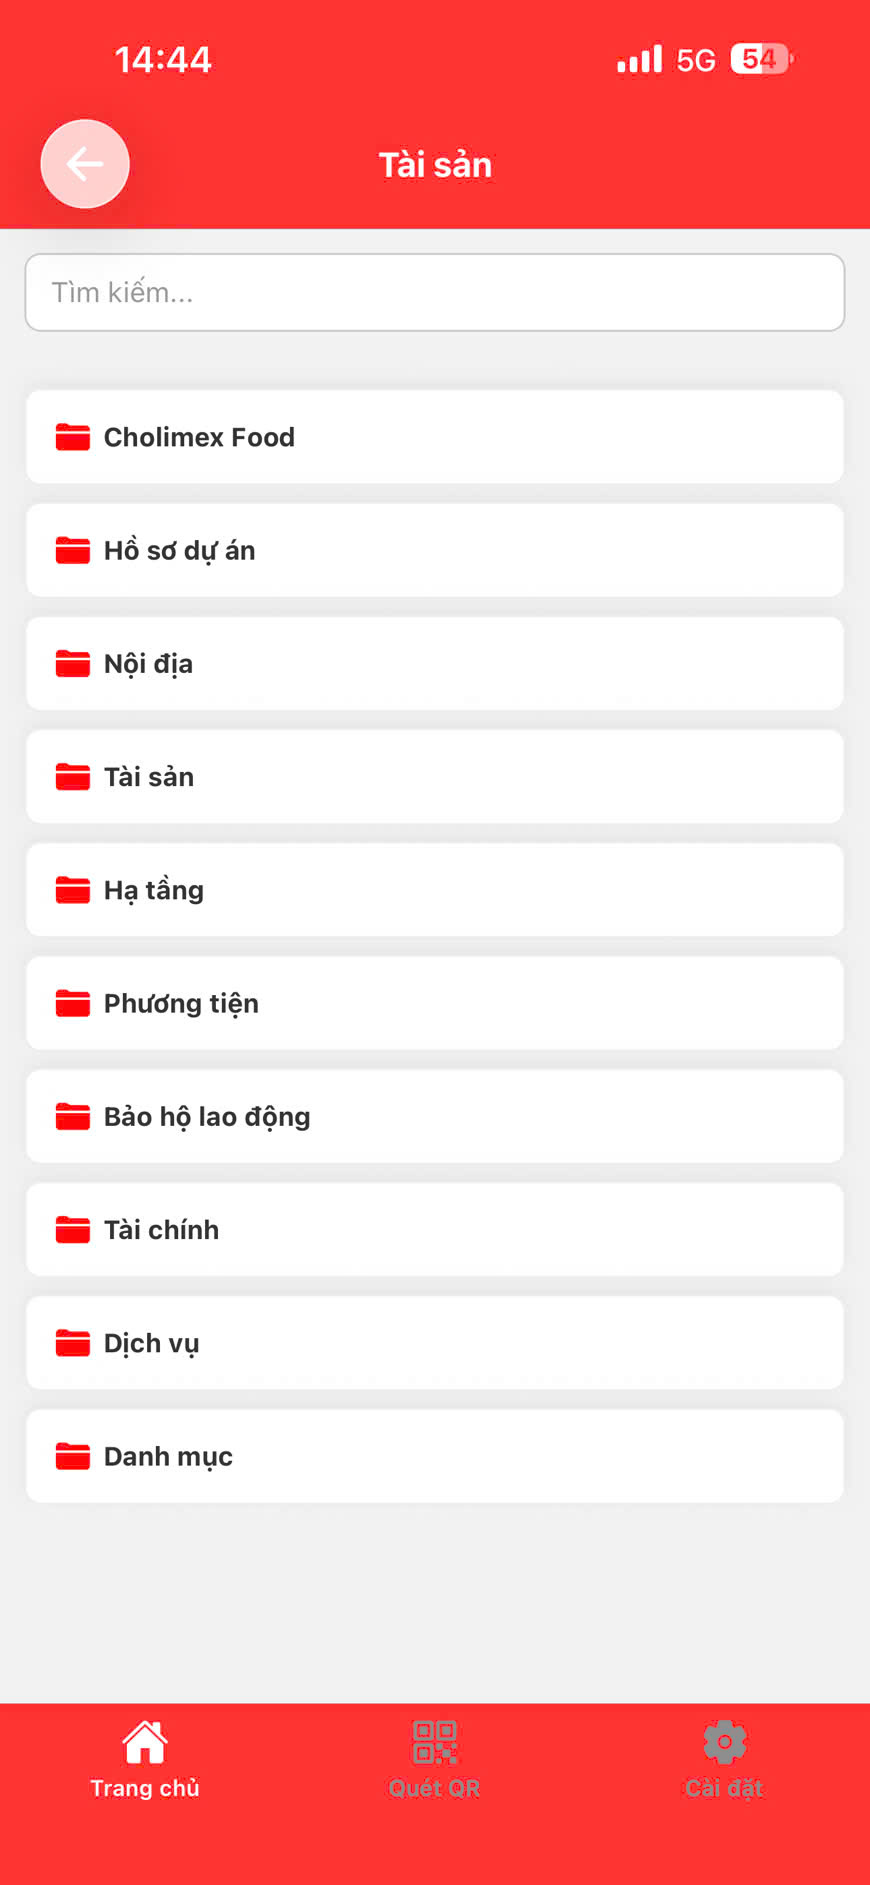The height and width of the screenshot is (1885, 870).
Task: Click the folder icon beside Cholimex Food
Action: click(x=73, y=437)
